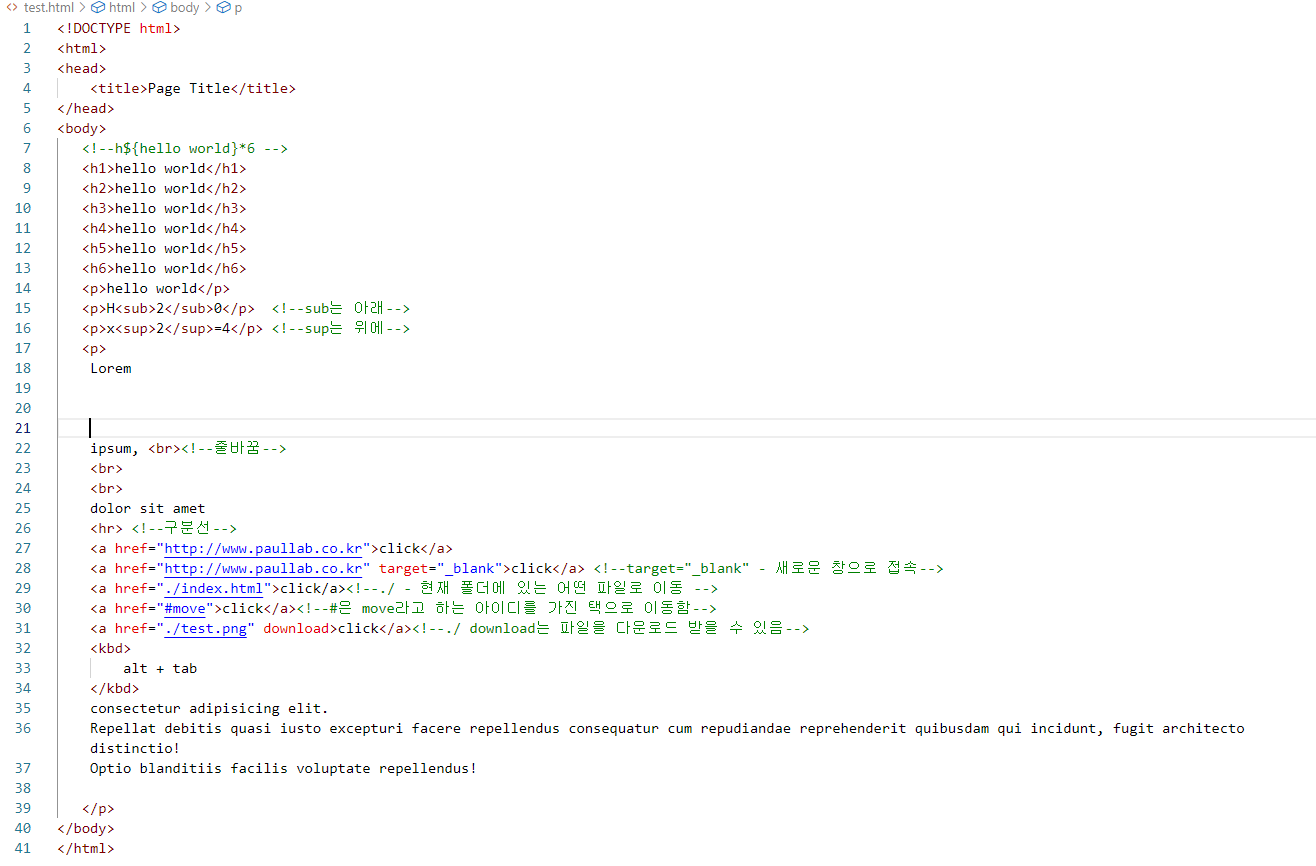Viewport: 1316px width, 866px height.
Task: Click the h1 hello world line
Action: click(164, 168)
